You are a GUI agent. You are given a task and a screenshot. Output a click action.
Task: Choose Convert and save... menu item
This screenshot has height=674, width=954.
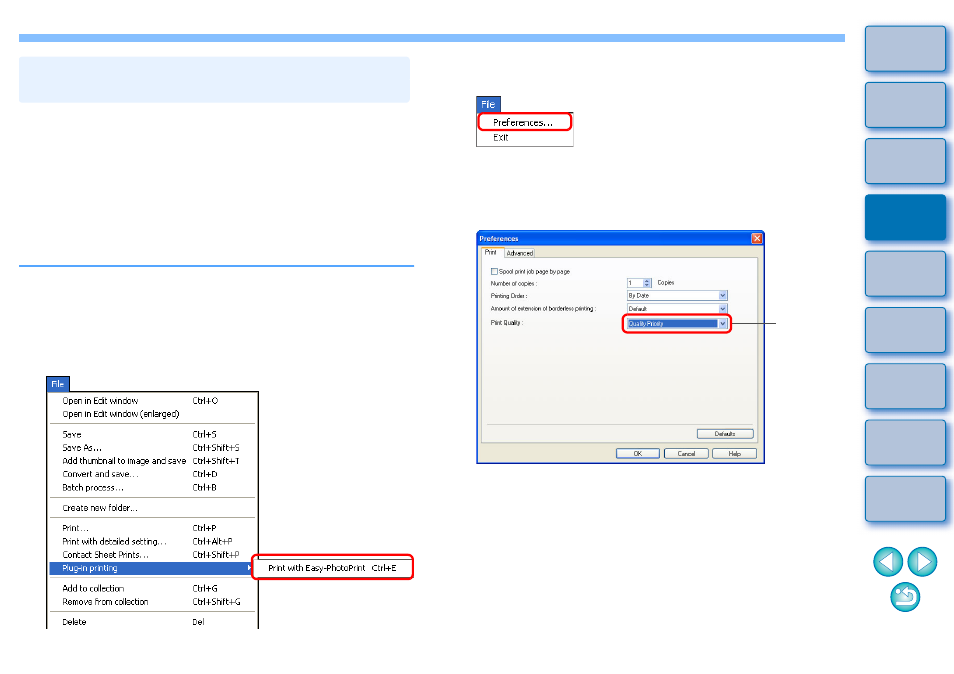click(153, 474)
